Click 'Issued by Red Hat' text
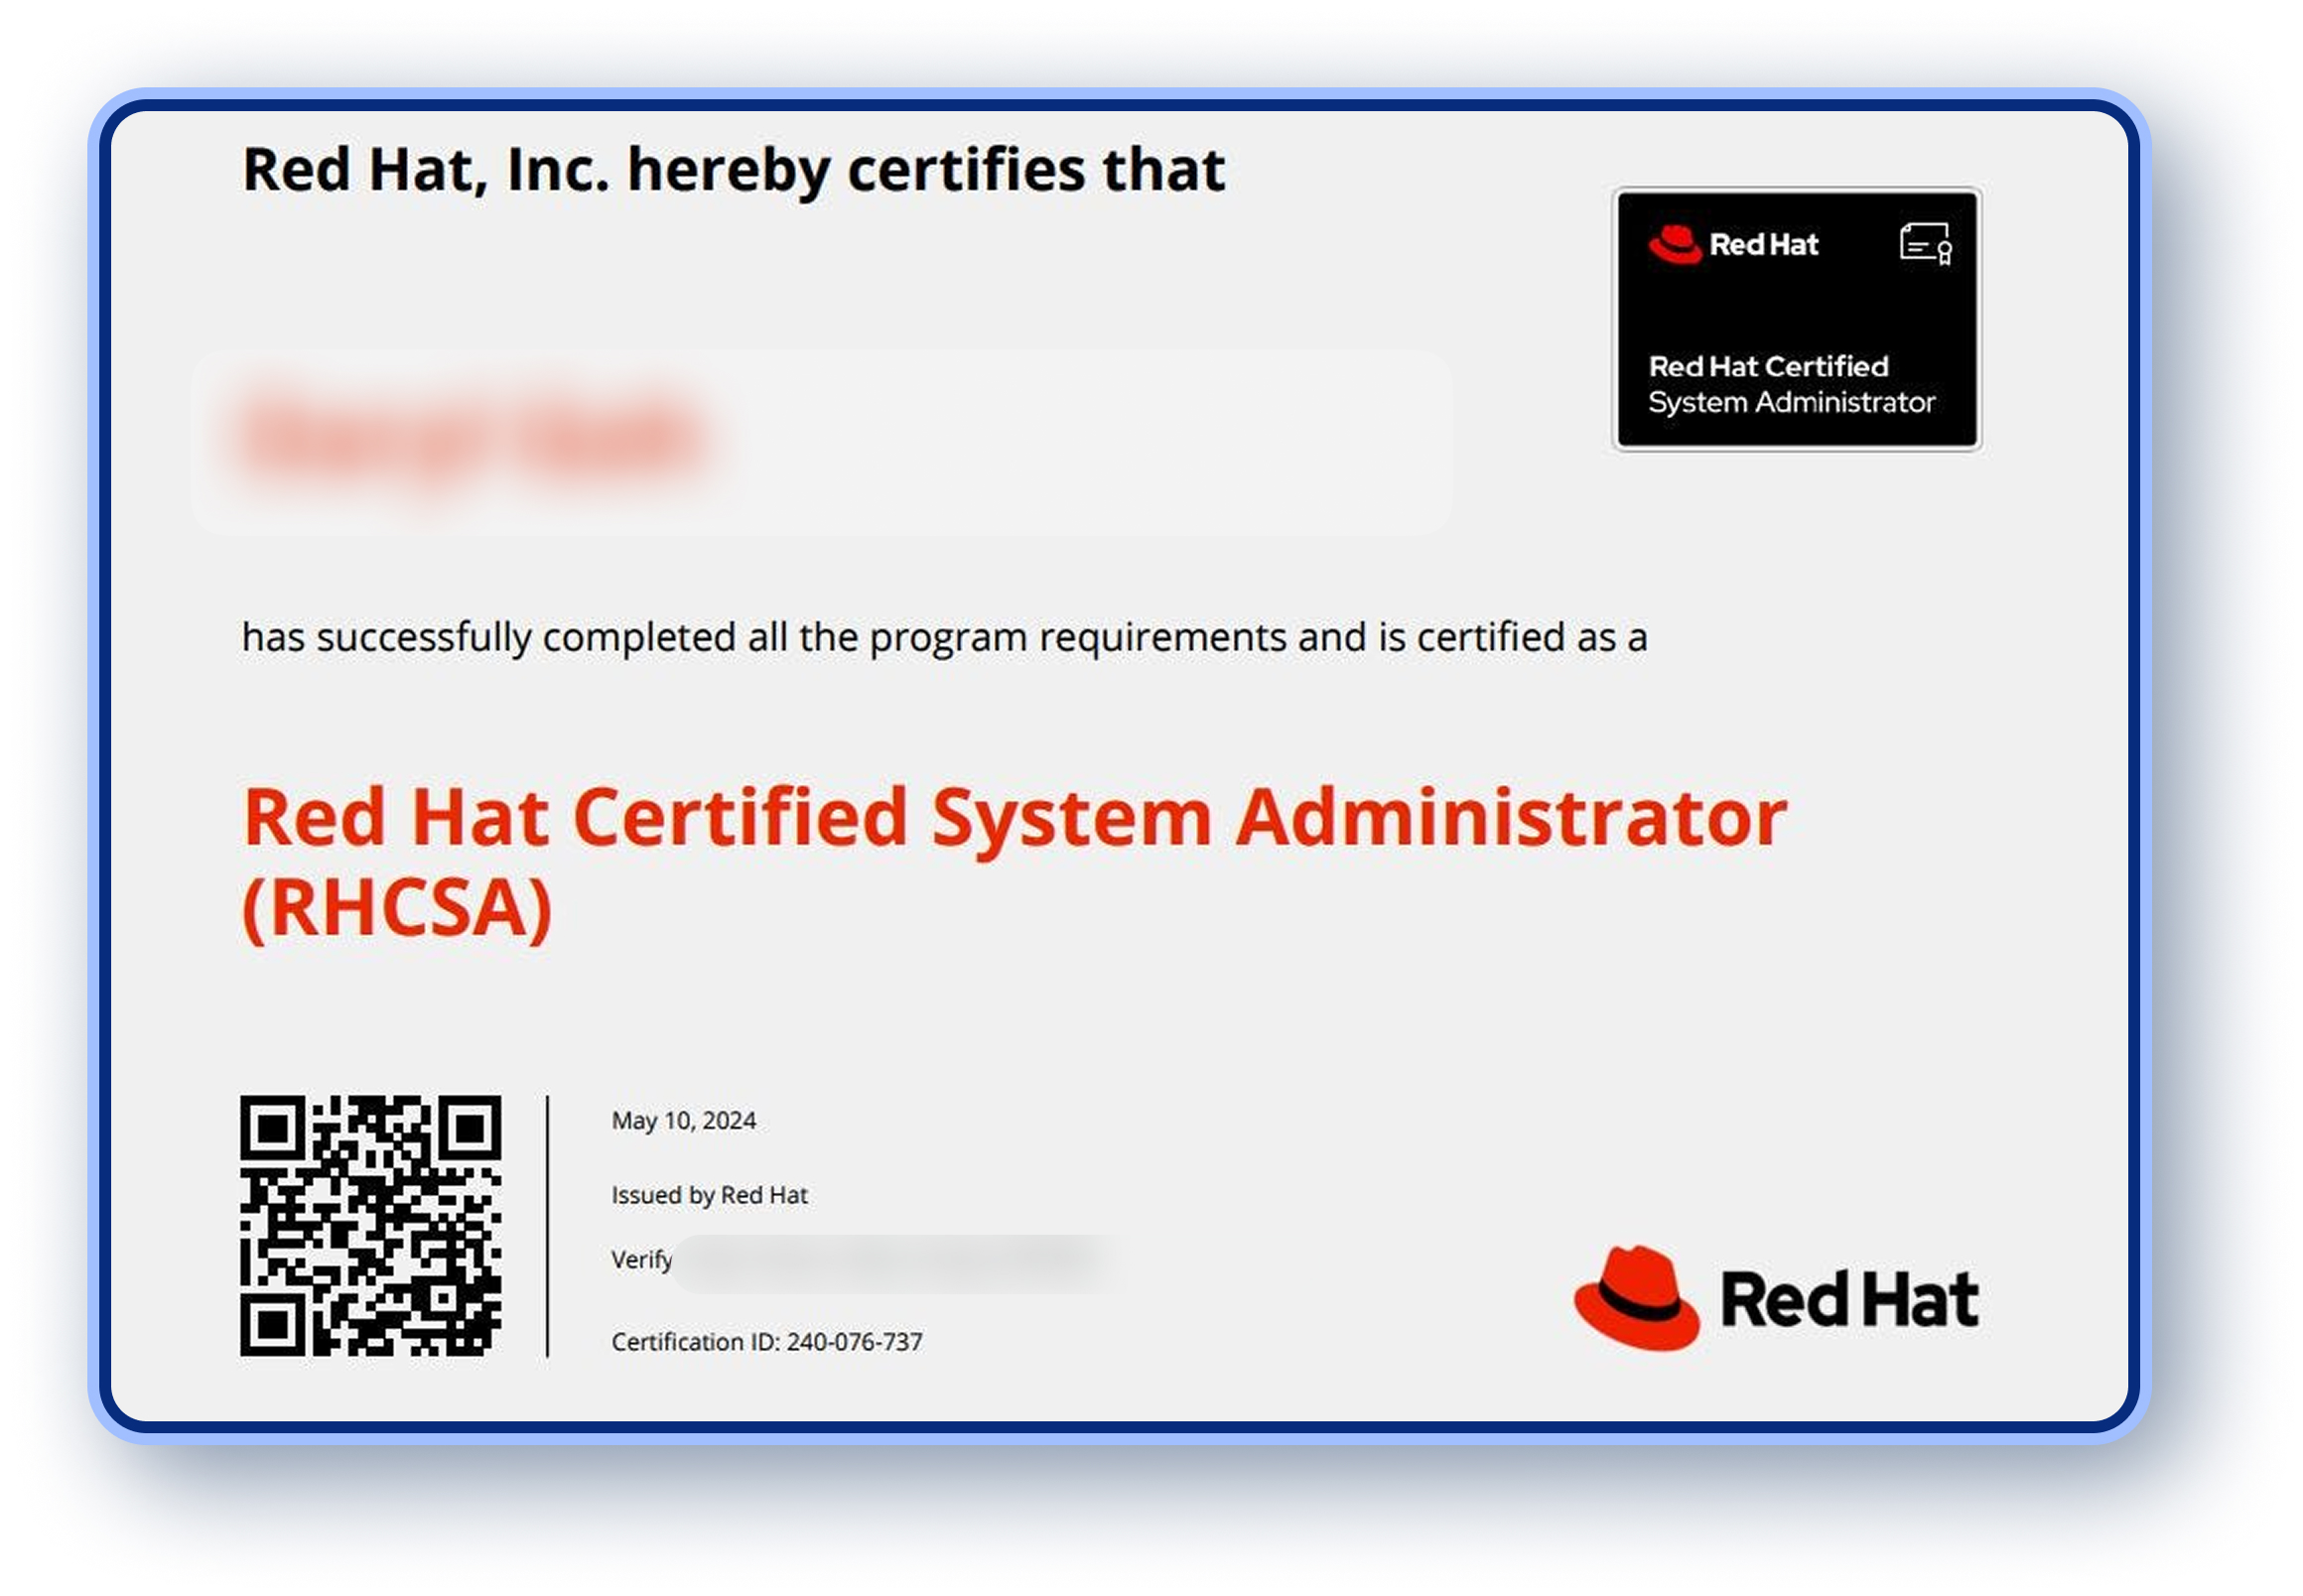The image size is (2303, 1596). (x=709, y=1195)
